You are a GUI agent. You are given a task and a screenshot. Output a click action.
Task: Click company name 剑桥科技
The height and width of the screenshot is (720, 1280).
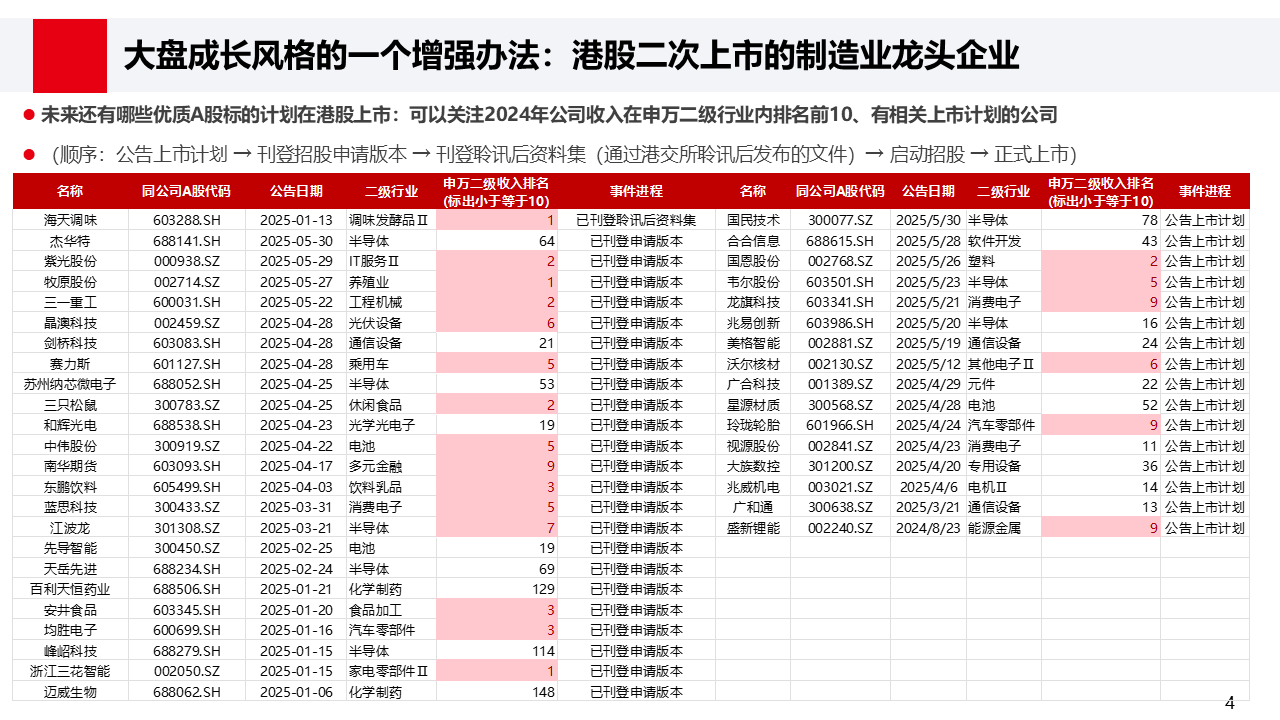pyautogui.click(x=71, y=343)
